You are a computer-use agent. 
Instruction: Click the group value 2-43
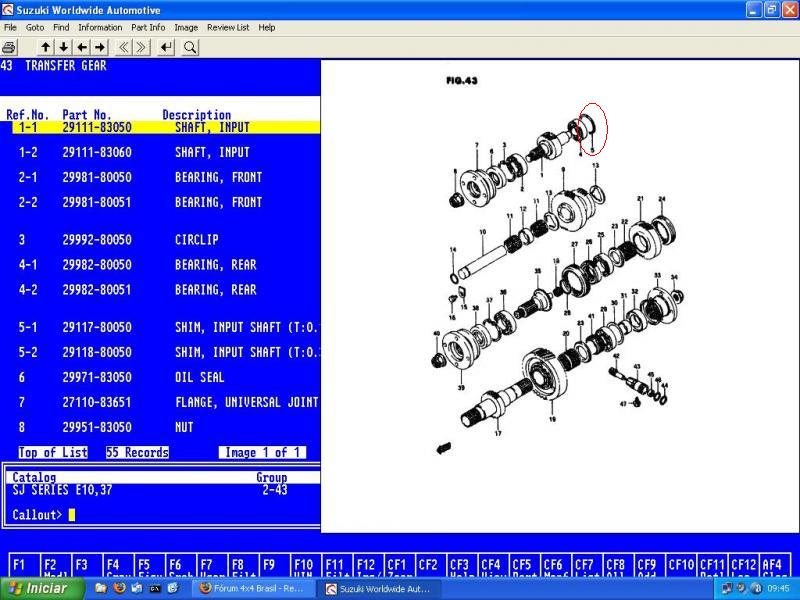click(x=275, y=490)
